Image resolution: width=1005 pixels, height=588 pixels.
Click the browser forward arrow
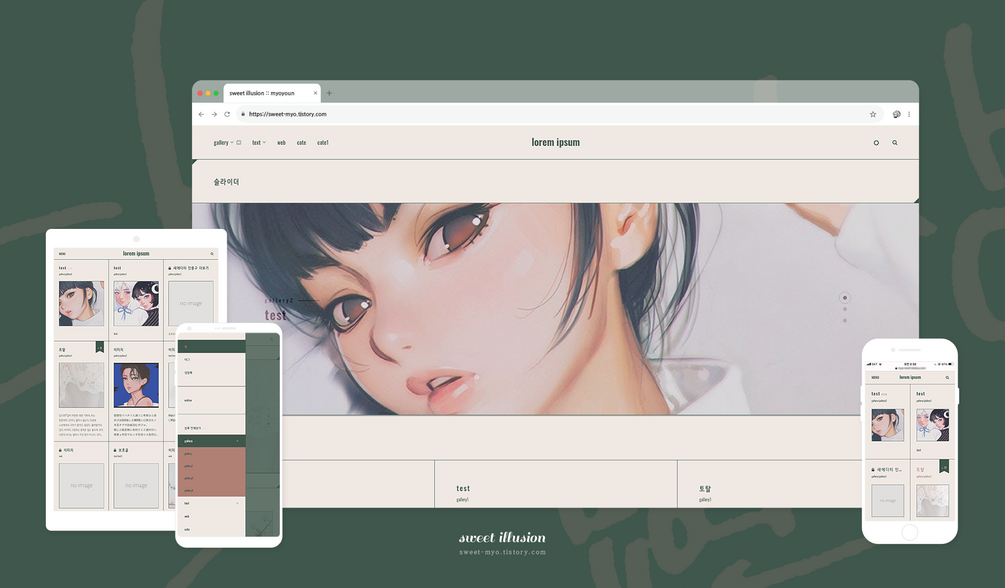(x=214, y=114)
